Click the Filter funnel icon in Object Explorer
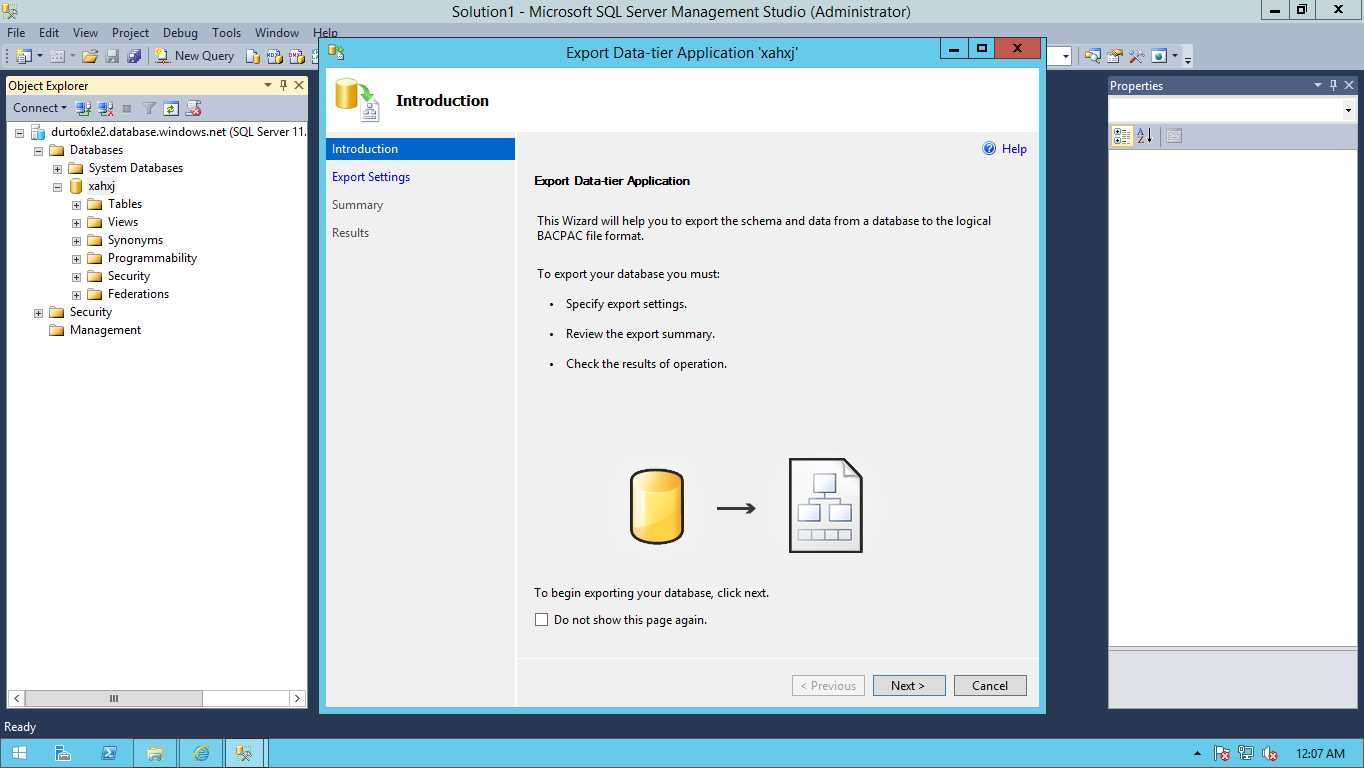This screenshot has width=1364, height=768. click(x=149, y=108)
